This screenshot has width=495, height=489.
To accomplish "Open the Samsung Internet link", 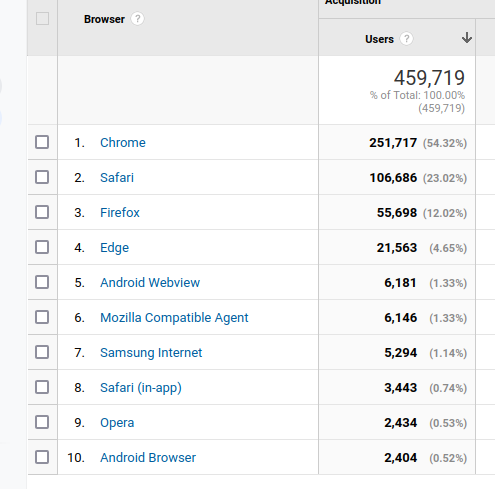I will 151,353.
